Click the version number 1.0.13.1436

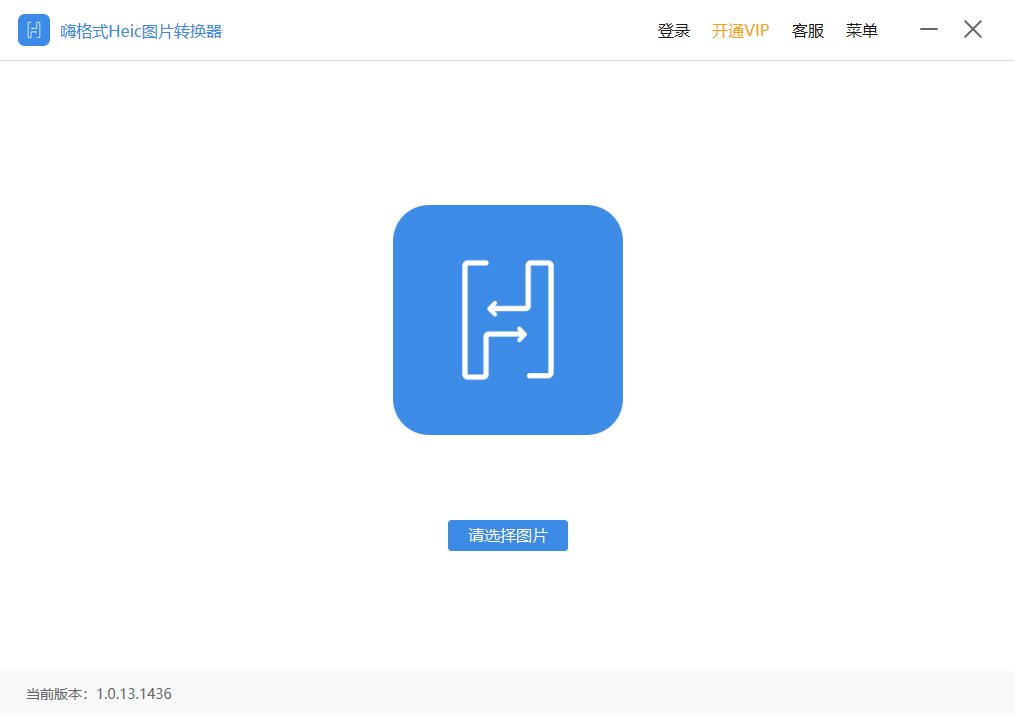click(x=134, y=694)
